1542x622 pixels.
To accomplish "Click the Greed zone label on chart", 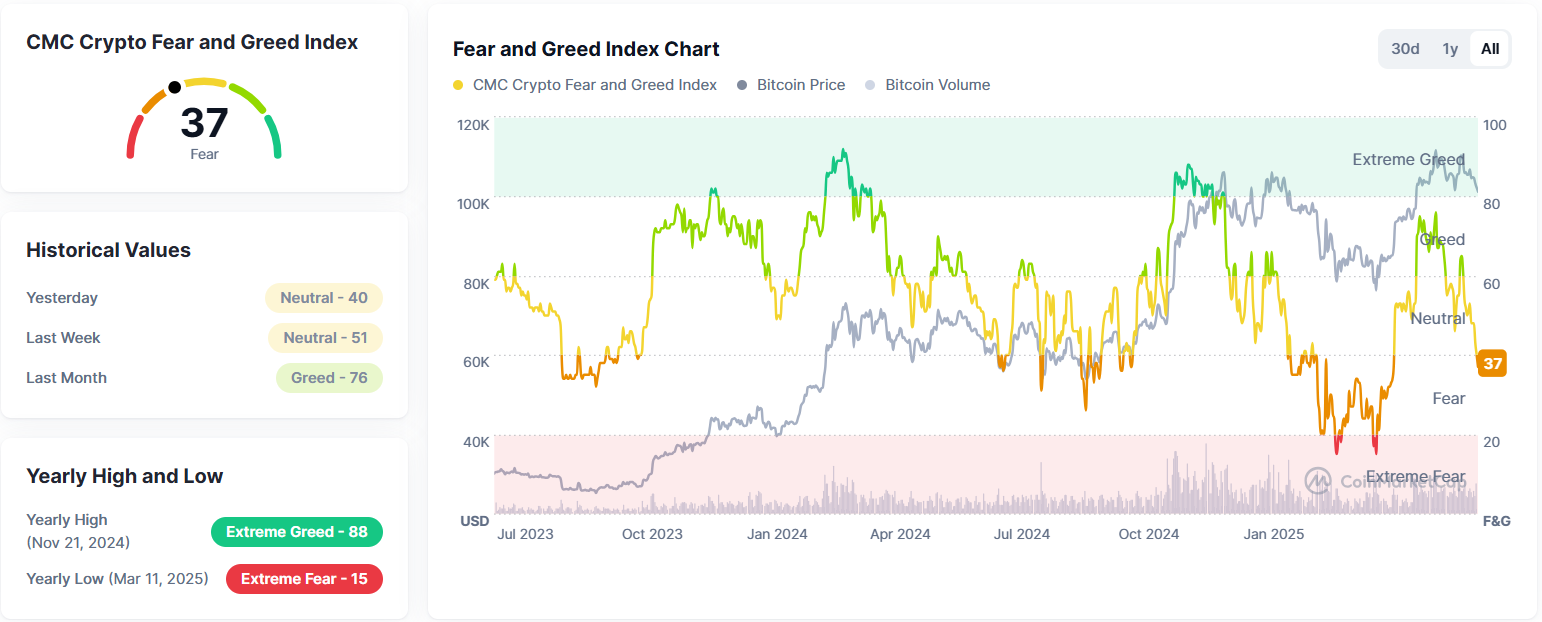I will coord(1442,240).
